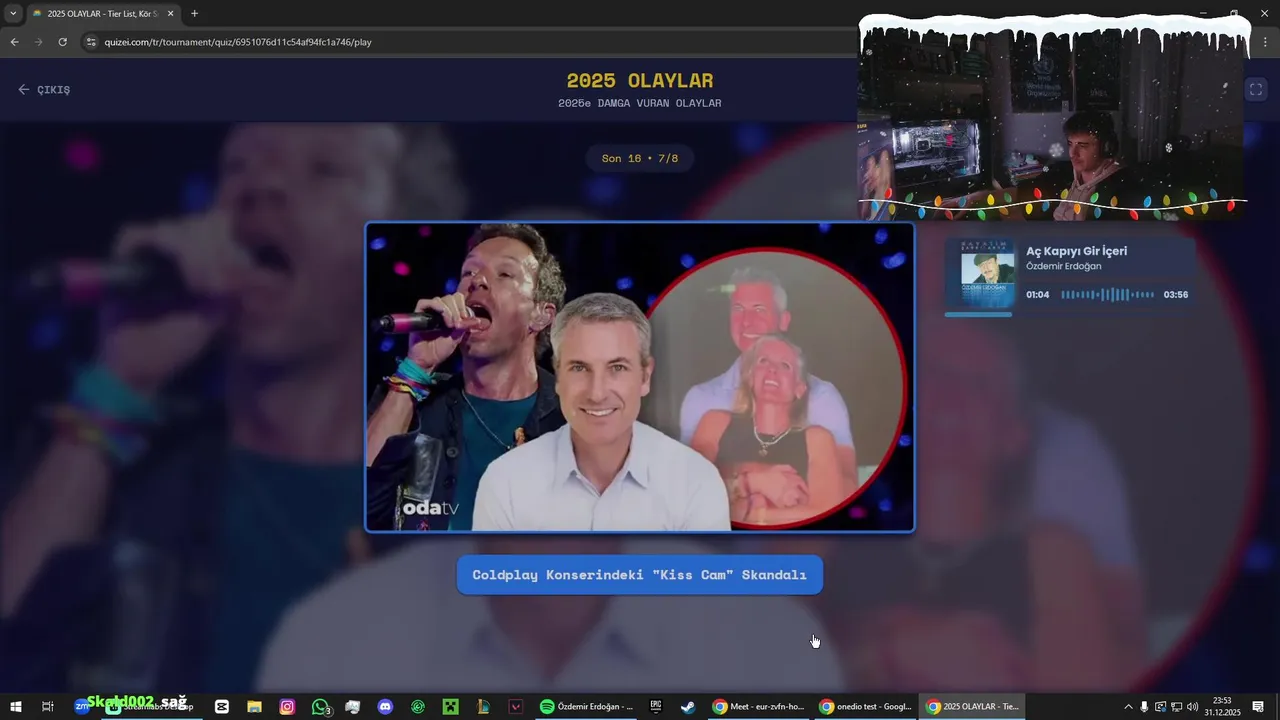
Task: Open League of Legends taskbar icon
Action: (x=483, y=707)
